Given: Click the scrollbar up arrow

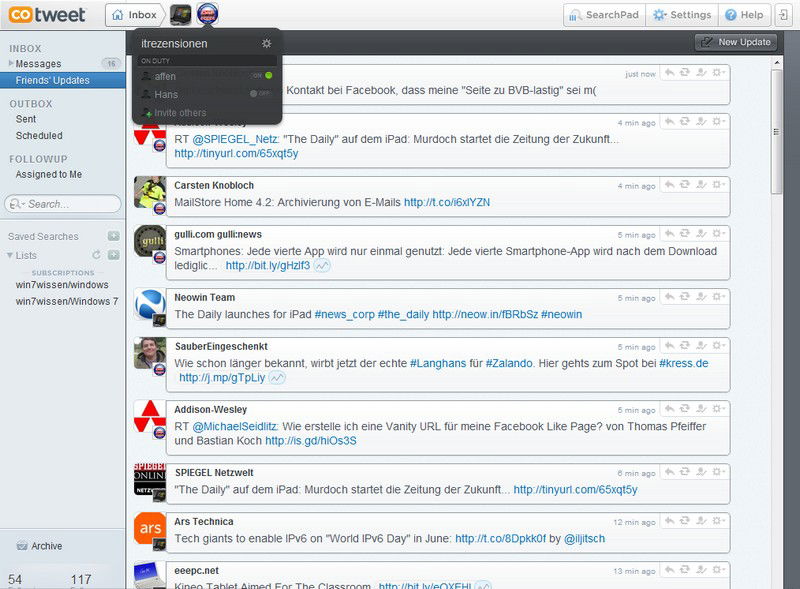Looking at the screenshot, I should pyautogui.click(x=777, y=62).
